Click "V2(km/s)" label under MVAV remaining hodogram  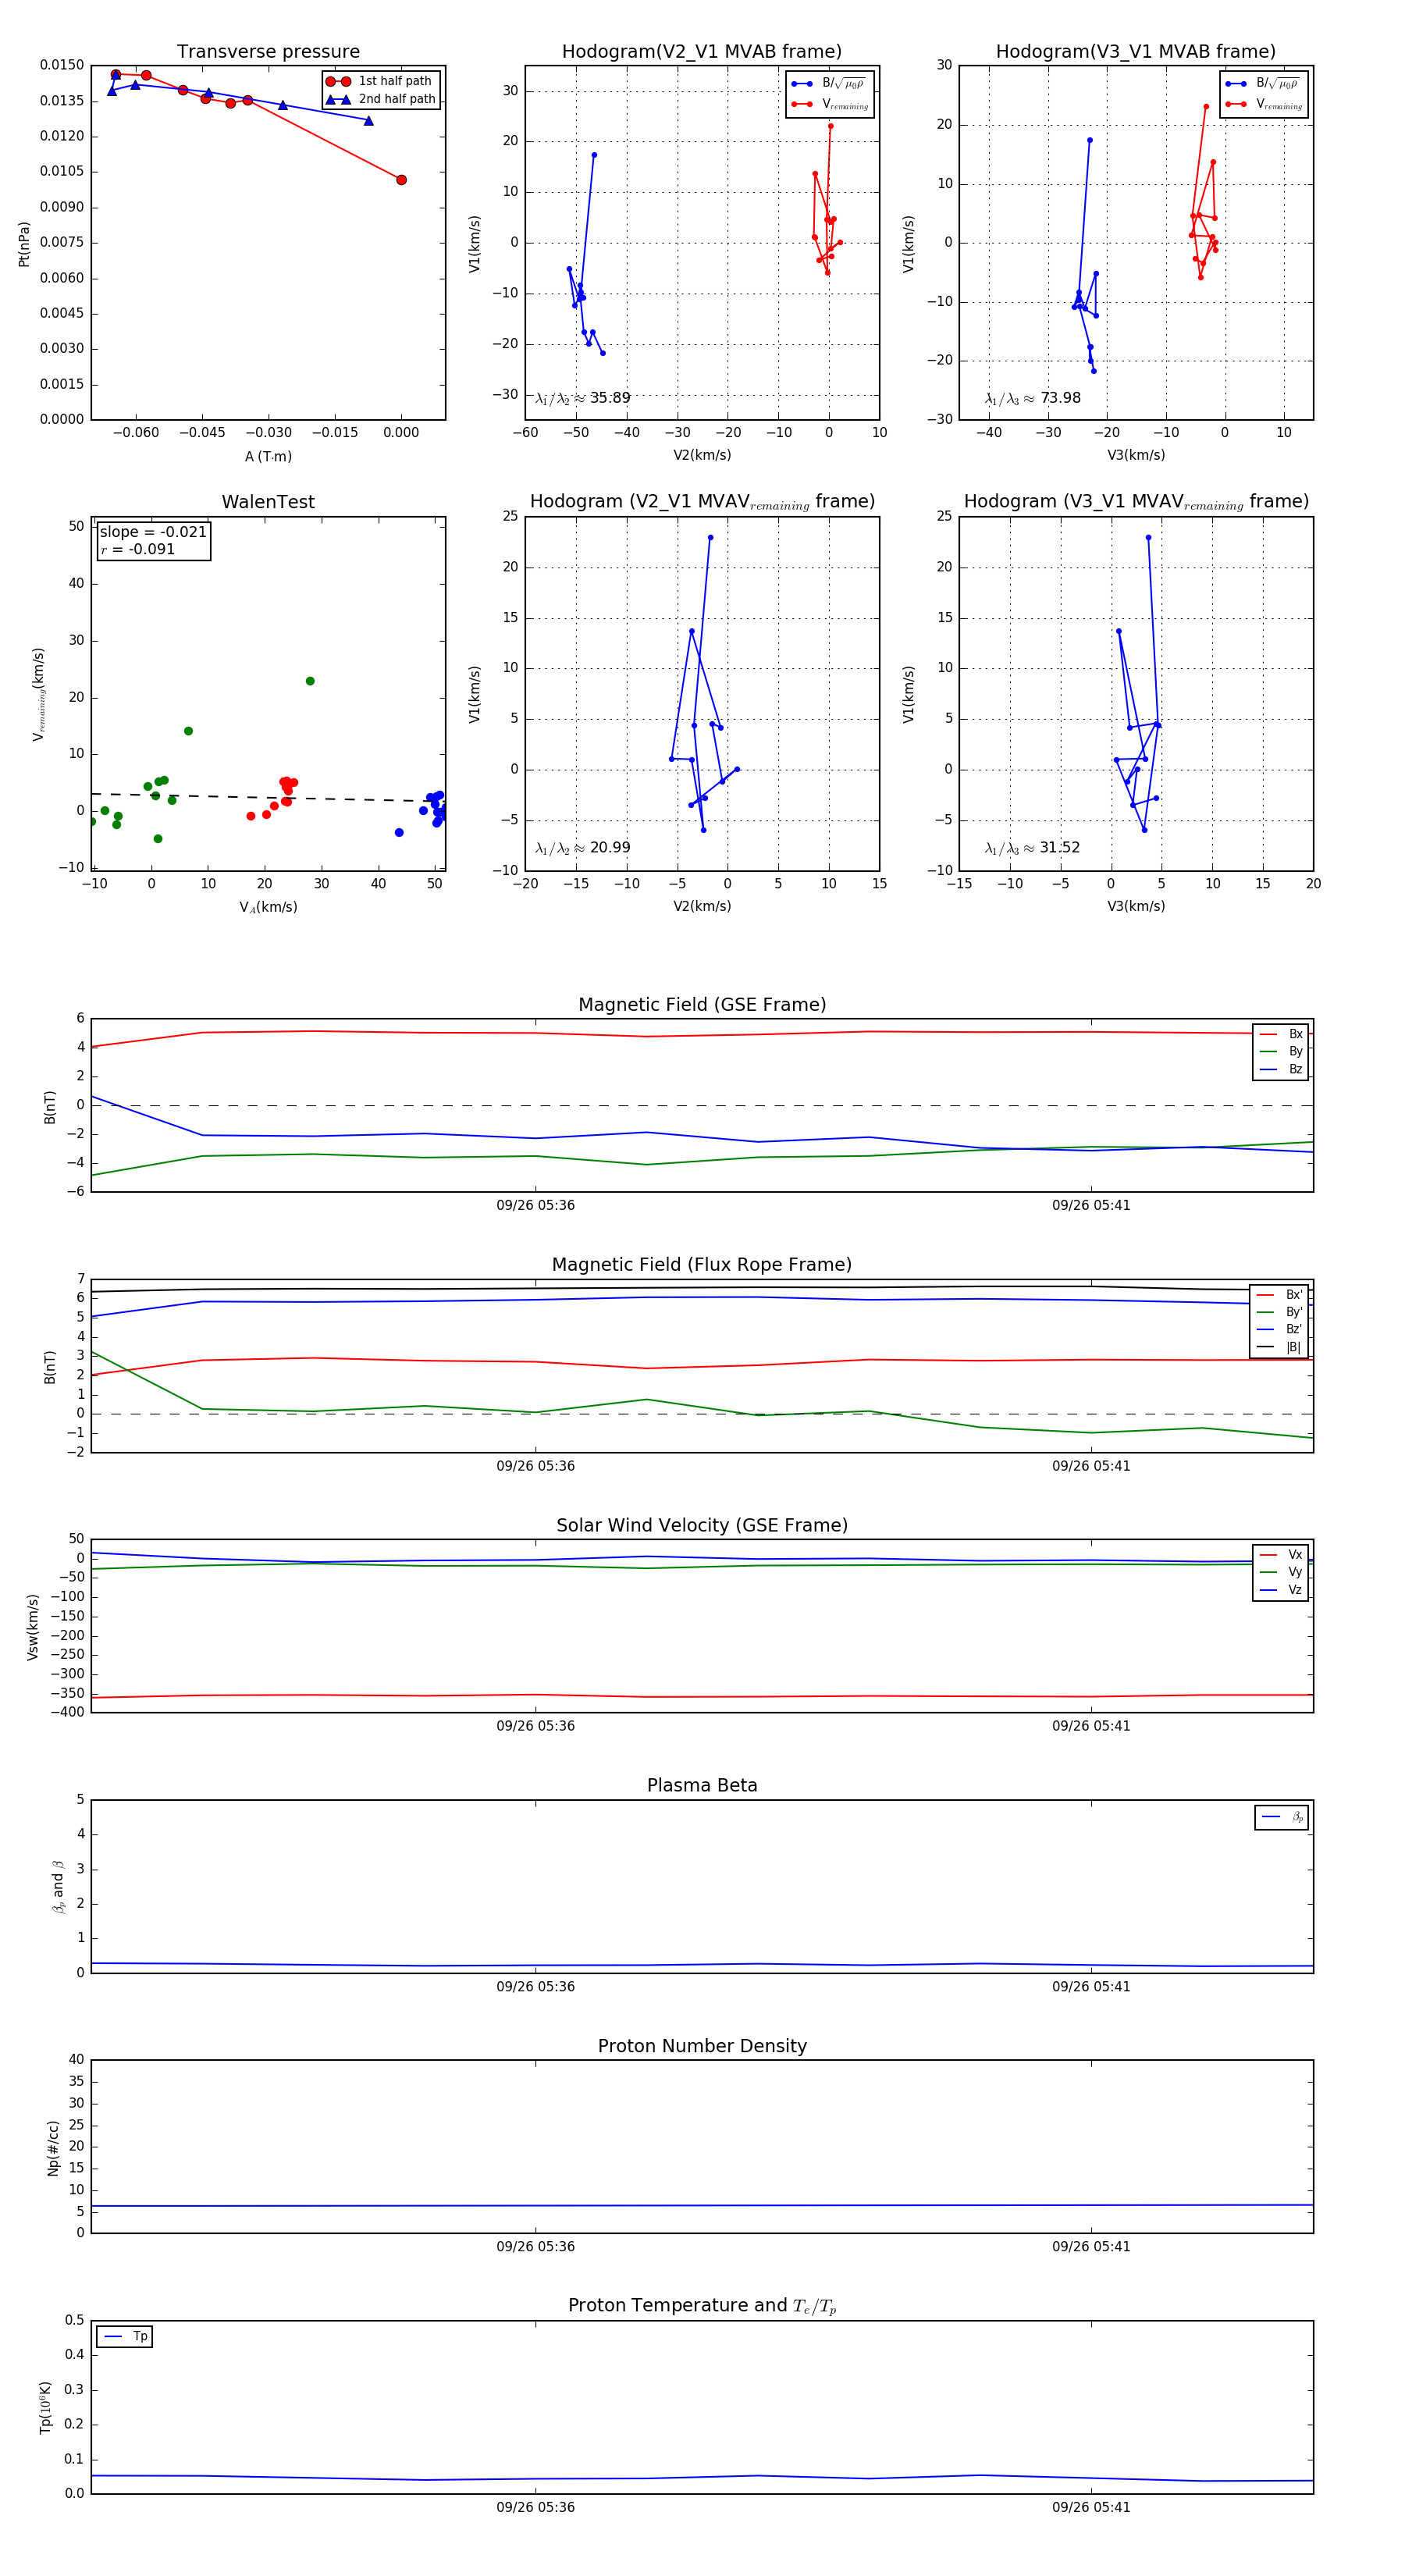coord(702,906)
